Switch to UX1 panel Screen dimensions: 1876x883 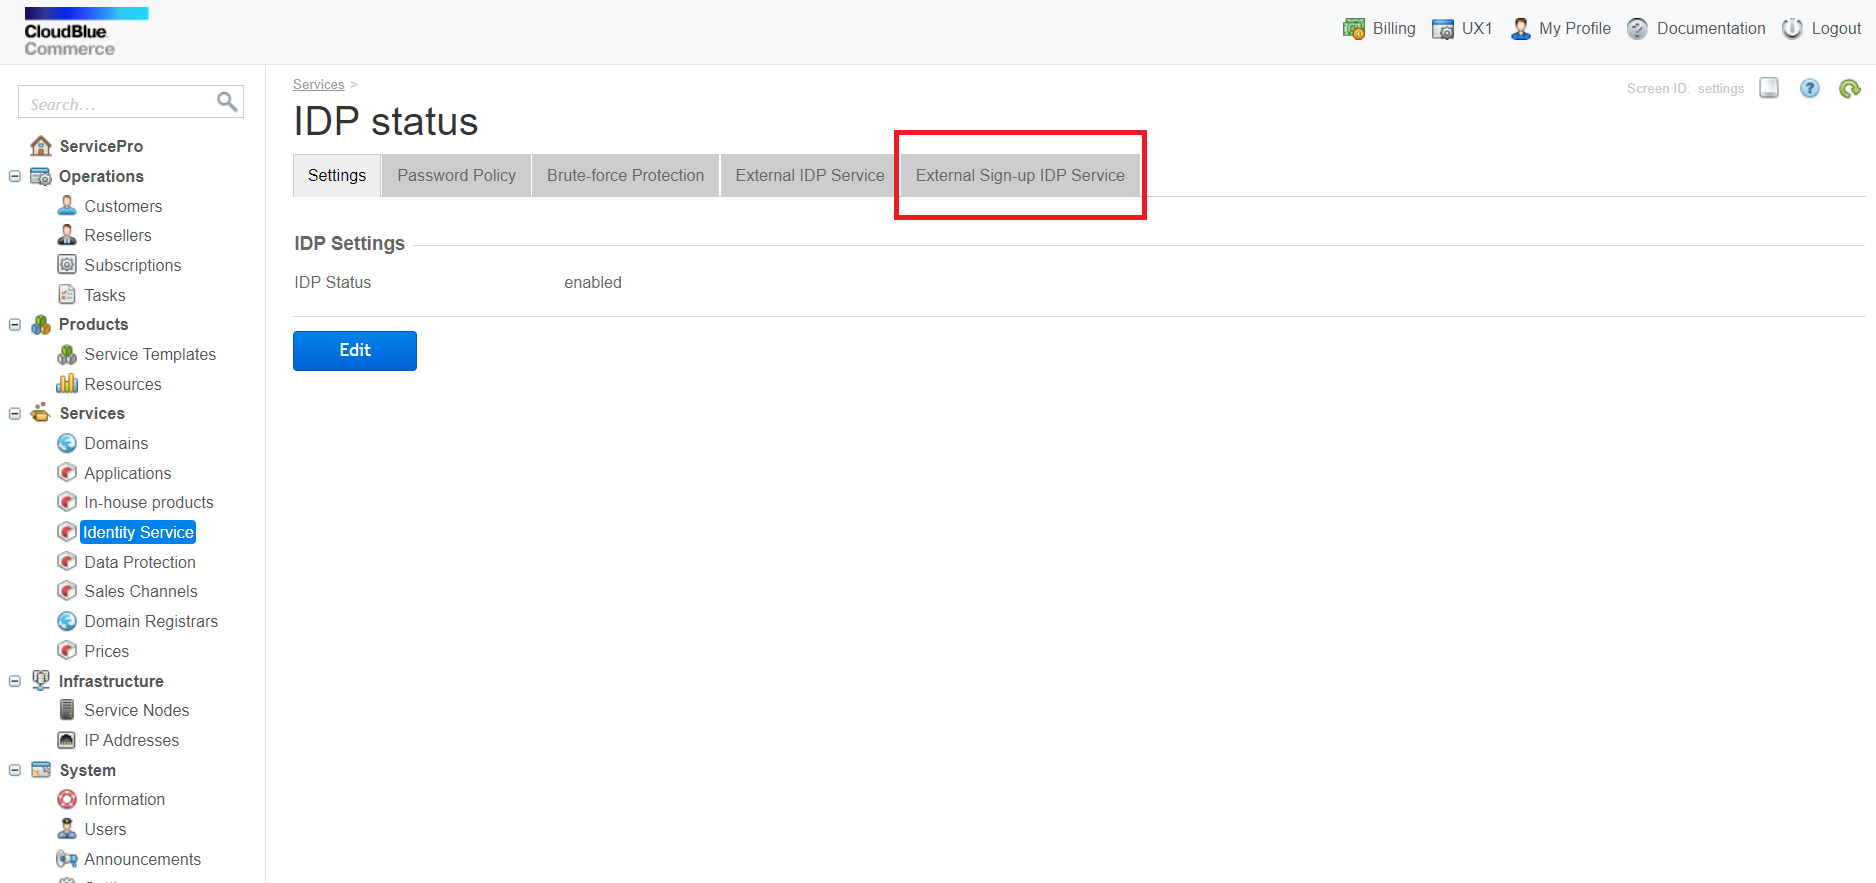(1462, 29)
